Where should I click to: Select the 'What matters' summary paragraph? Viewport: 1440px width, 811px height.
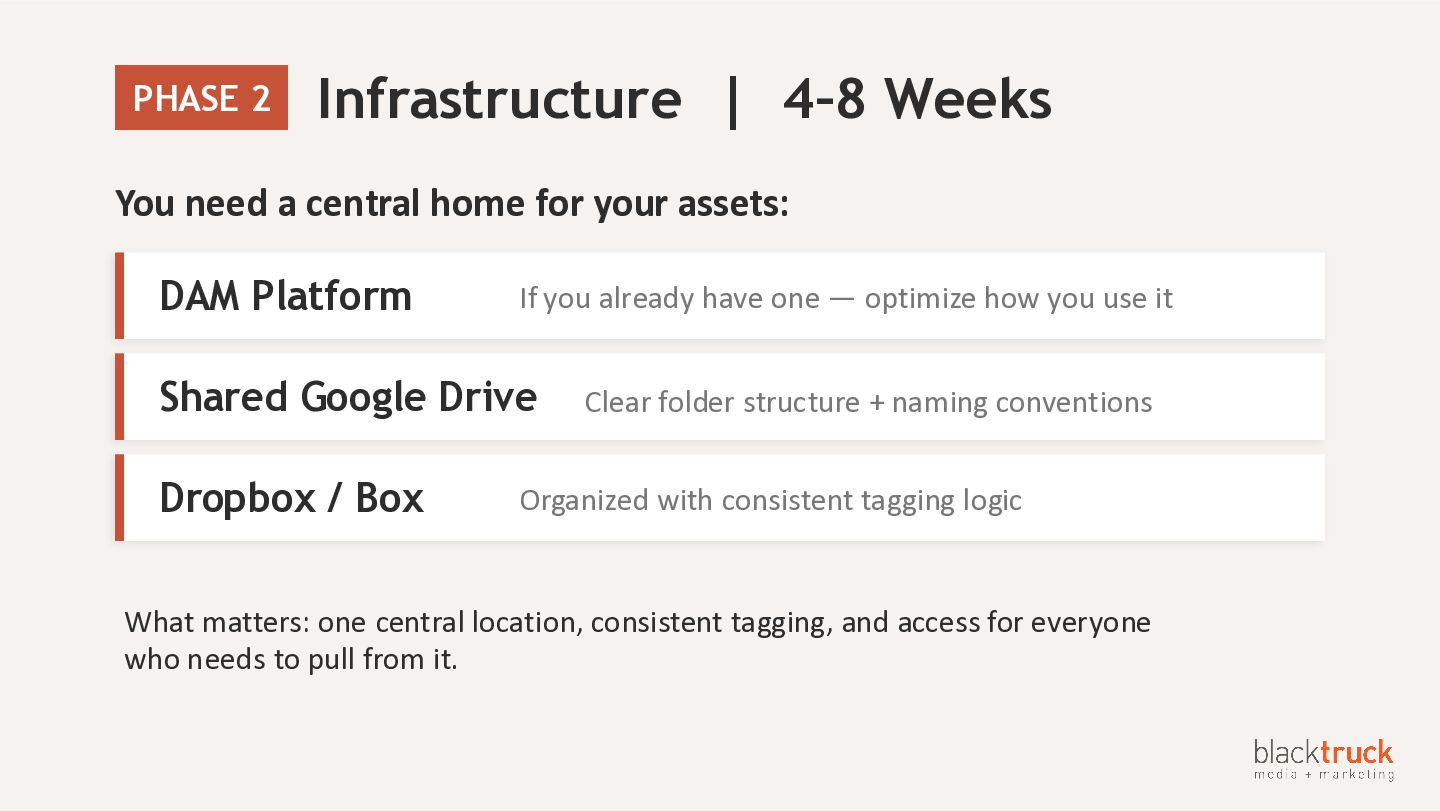pos(637,641)
